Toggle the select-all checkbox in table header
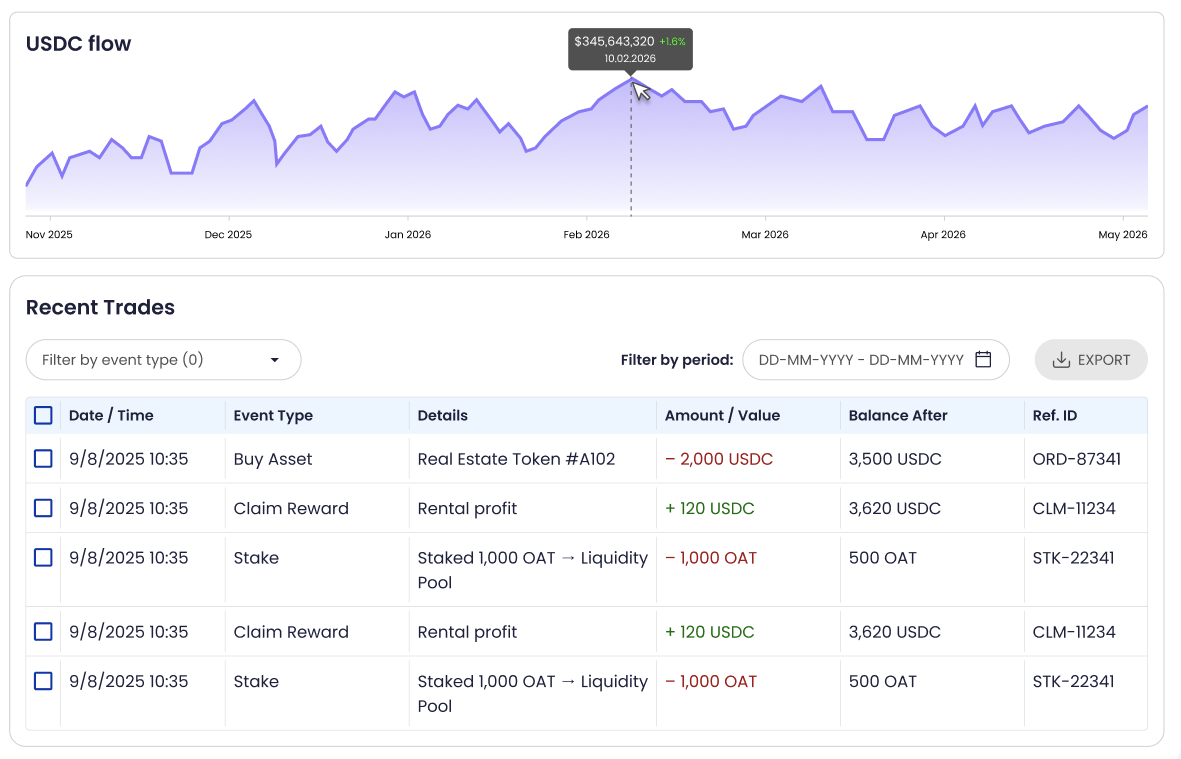 43,415
